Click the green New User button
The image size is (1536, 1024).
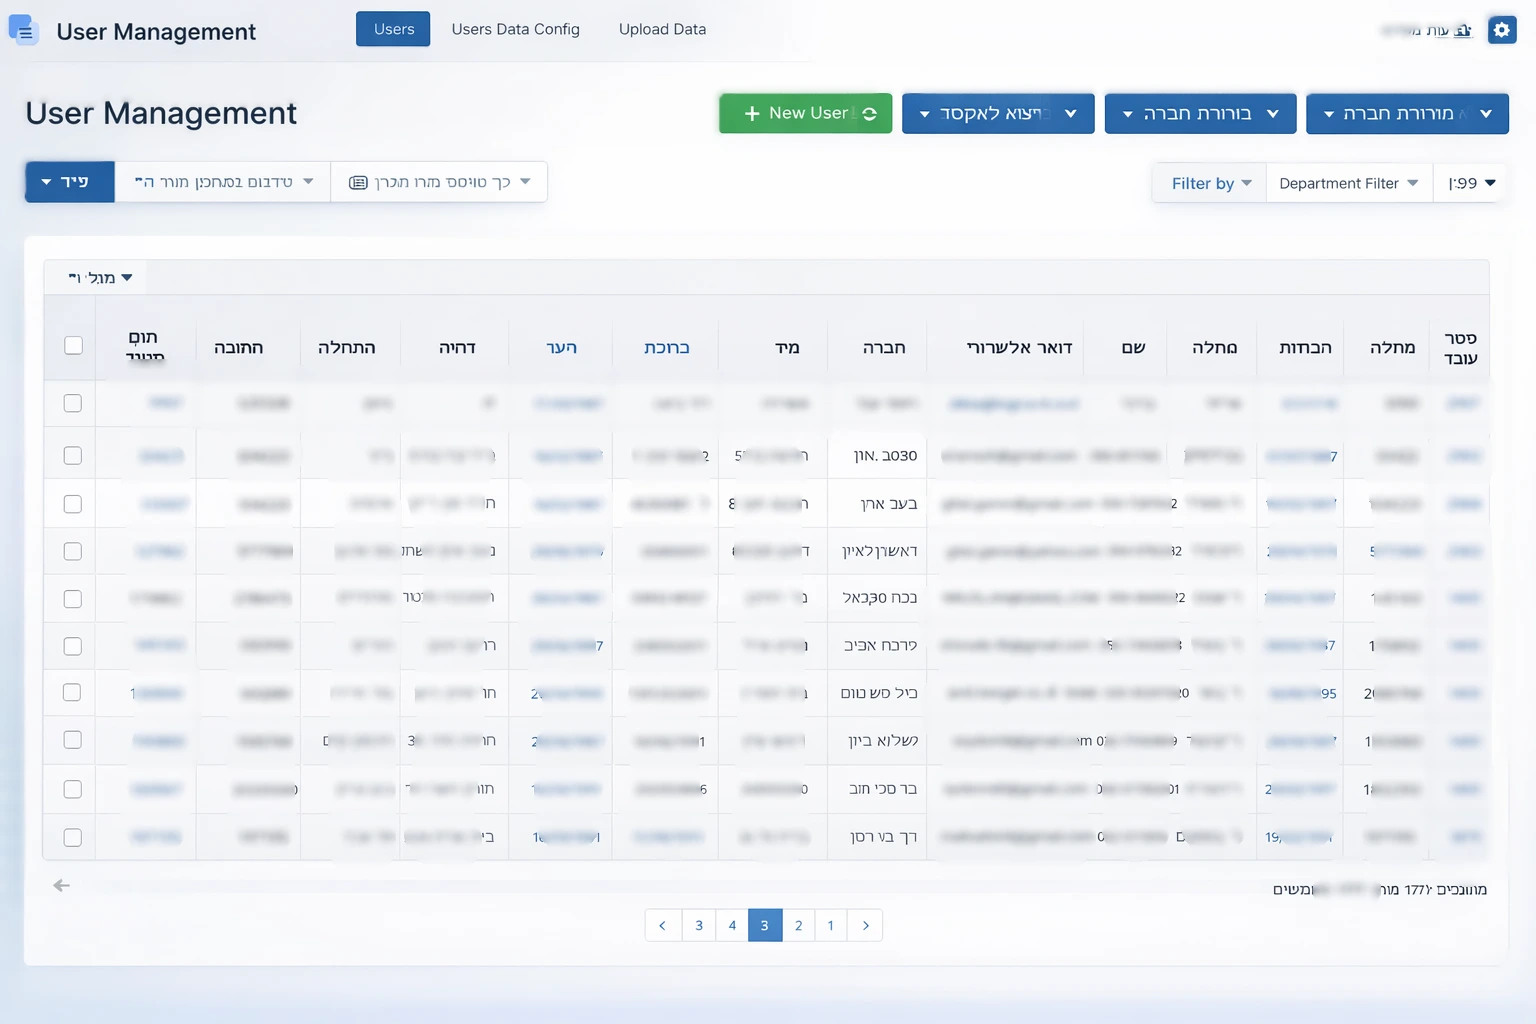(x=805, y=113)
